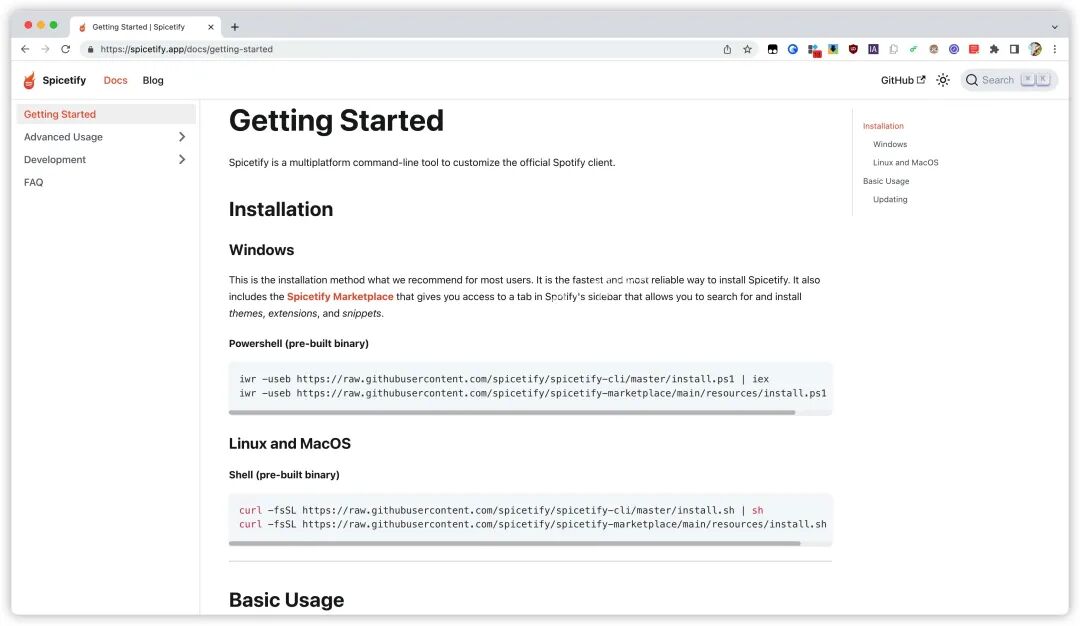Jump to Updating in table of contents
This screenshot has width=1080, height=626.
[890, 200]
